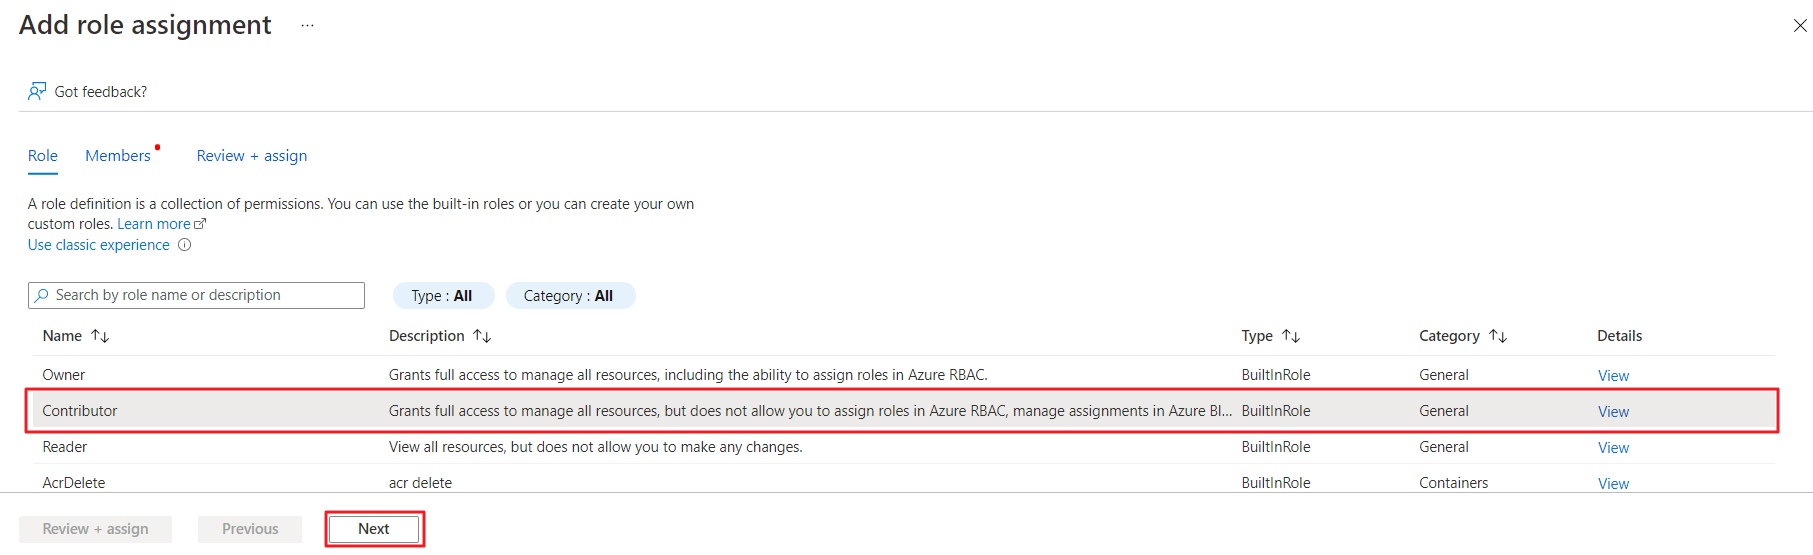
Task: Select the Owner role row
Action: click(64, 375)
